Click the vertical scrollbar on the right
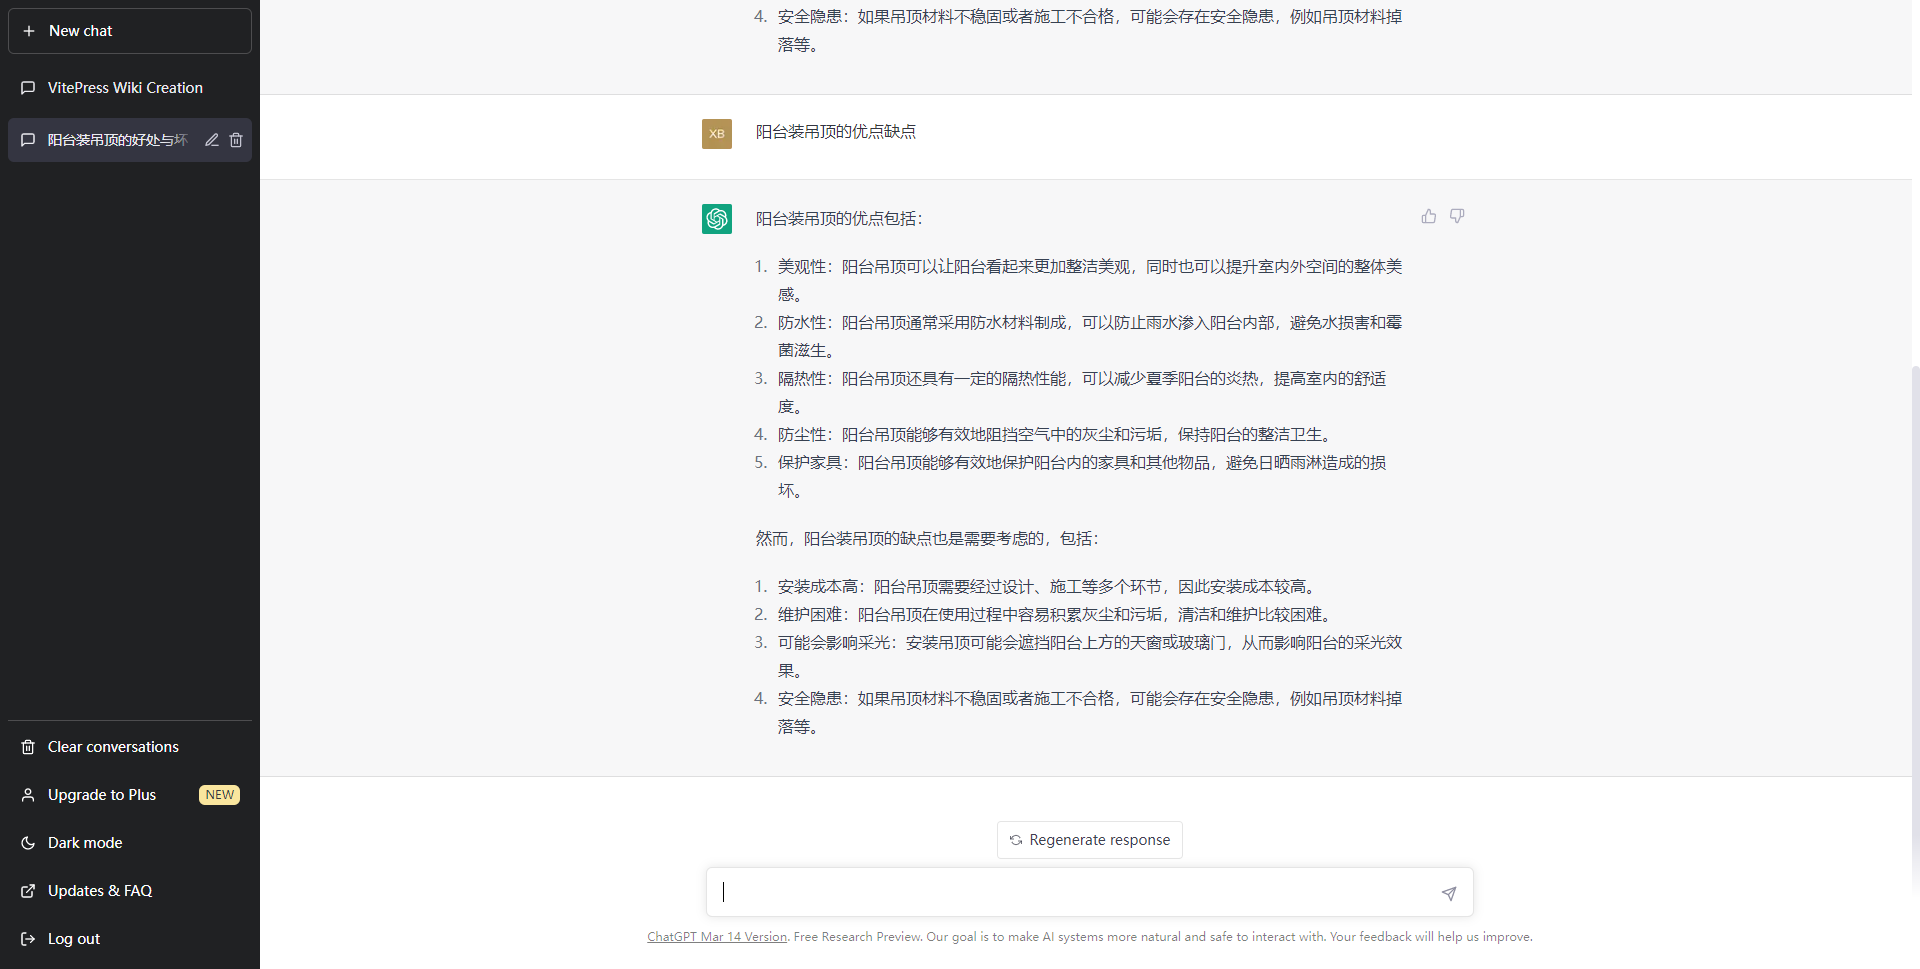1920x969 pixels. (x=1914, y=600)
